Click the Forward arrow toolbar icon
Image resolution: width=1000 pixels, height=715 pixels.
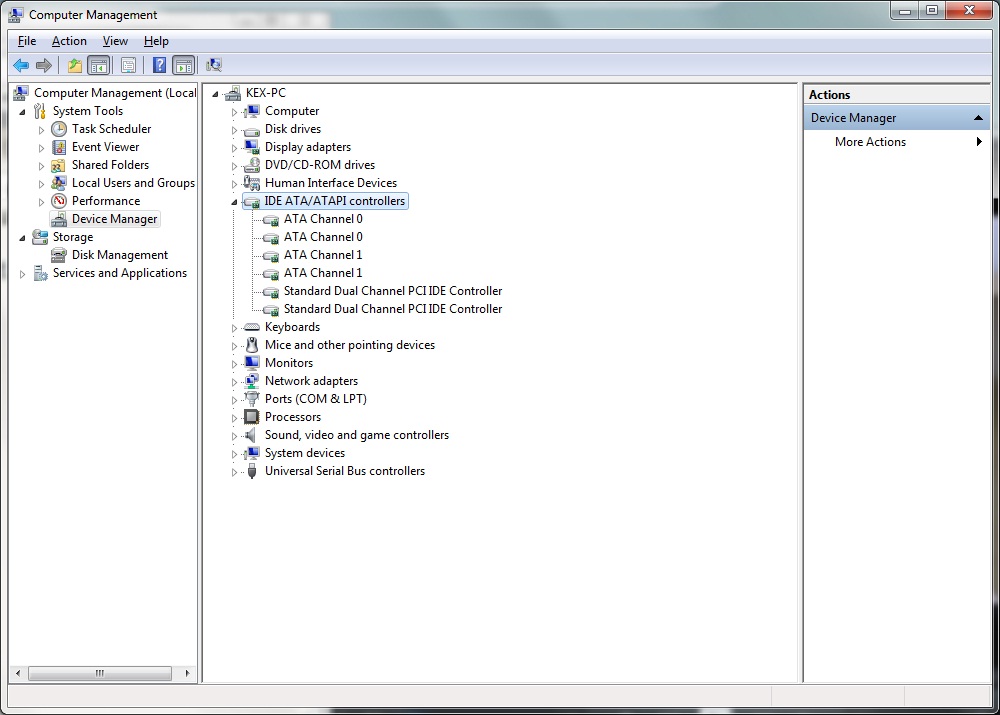tap(44, 65)
